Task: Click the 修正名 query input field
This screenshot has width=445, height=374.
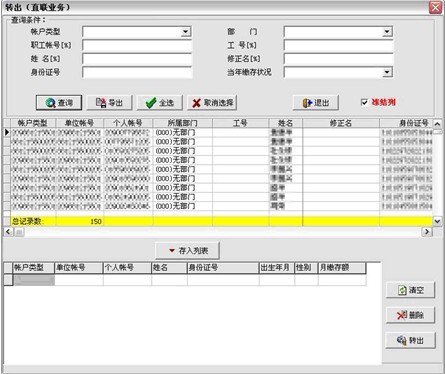Action: 338,59
